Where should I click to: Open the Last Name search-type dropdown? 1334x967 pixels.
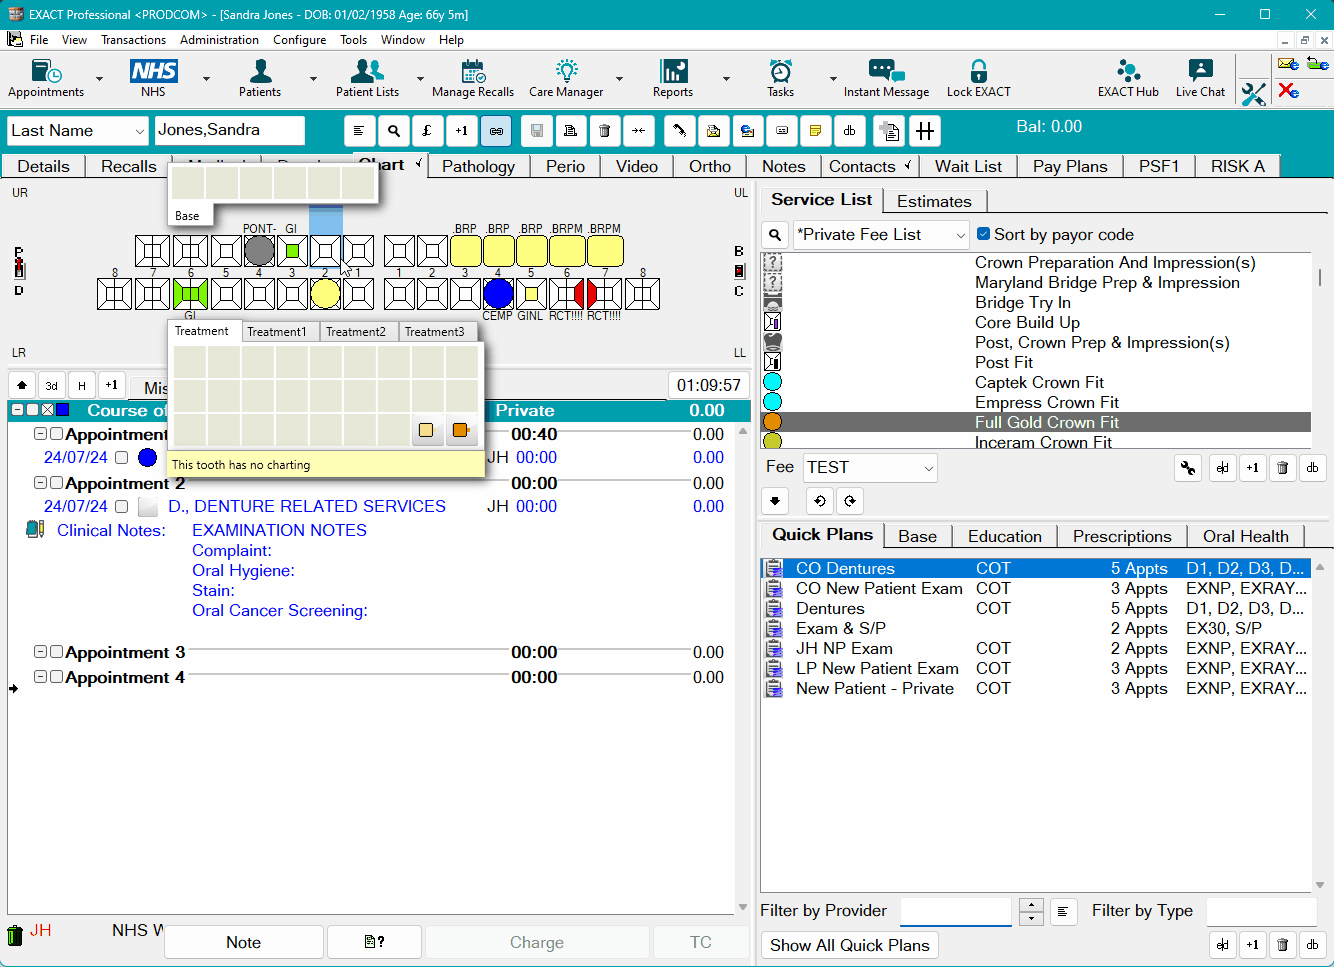139,131
